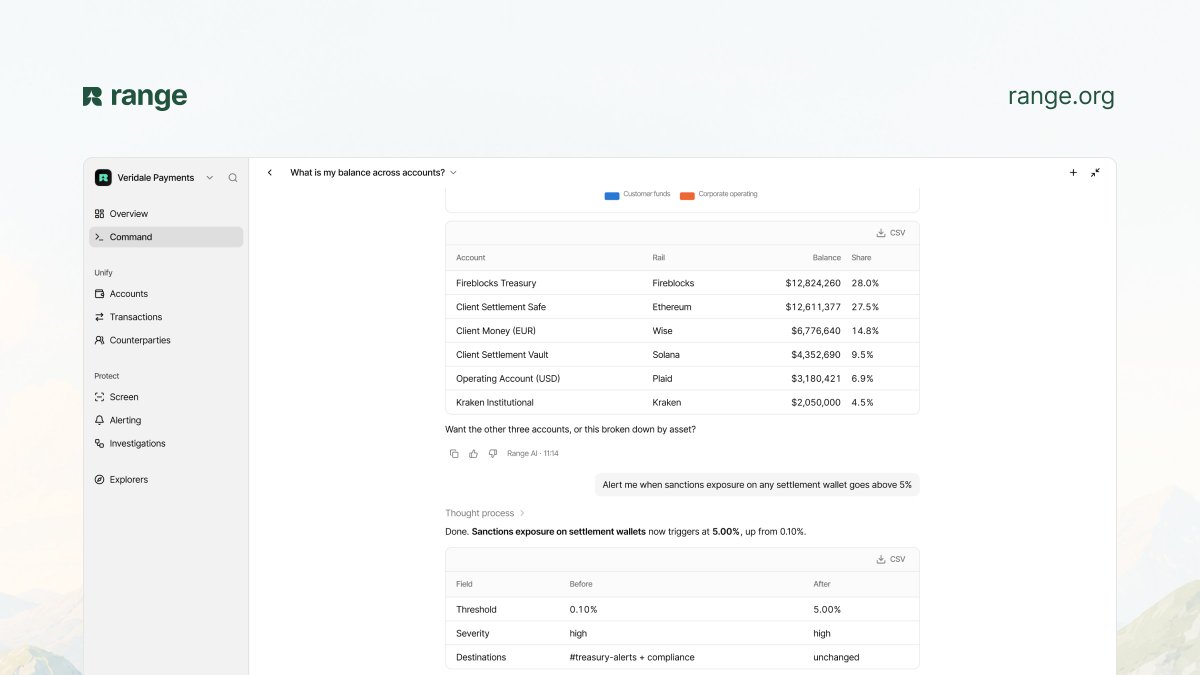Click the sidebar search icon
The width and height of the screenshot is (1200, 675).
click(233, 178)
